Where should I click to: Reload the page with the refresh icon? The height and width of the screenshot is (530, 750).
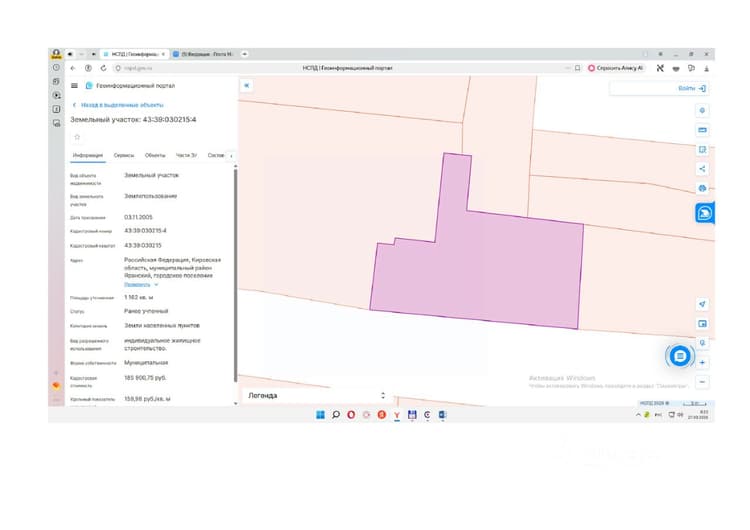click(x=103, y=68)
